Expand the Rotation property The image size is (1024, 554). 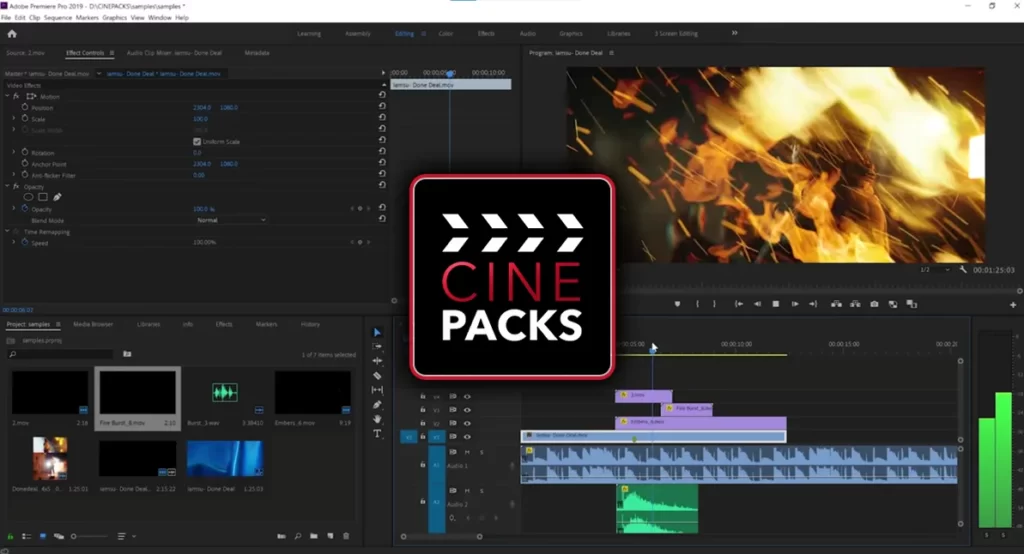click(x=14, y=152)
